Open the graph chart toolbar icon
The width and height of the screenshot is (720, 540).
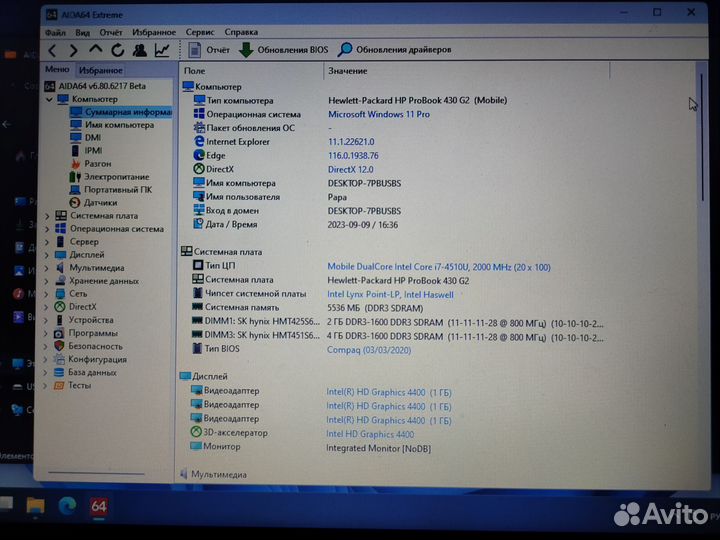[x=162, y=50]
